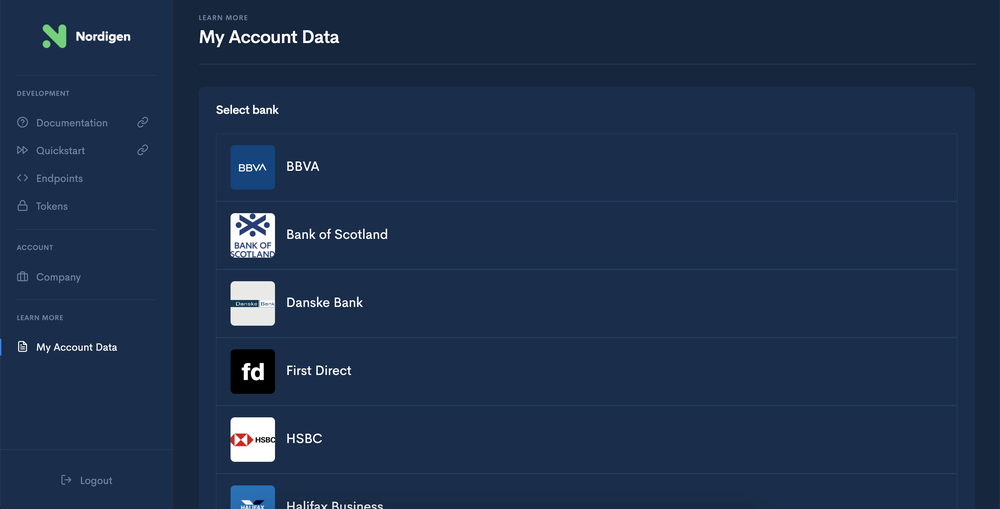Choose Bank of Scotland
The image size is (1000, 509).
pyautogui.click(x=586, y=235)
